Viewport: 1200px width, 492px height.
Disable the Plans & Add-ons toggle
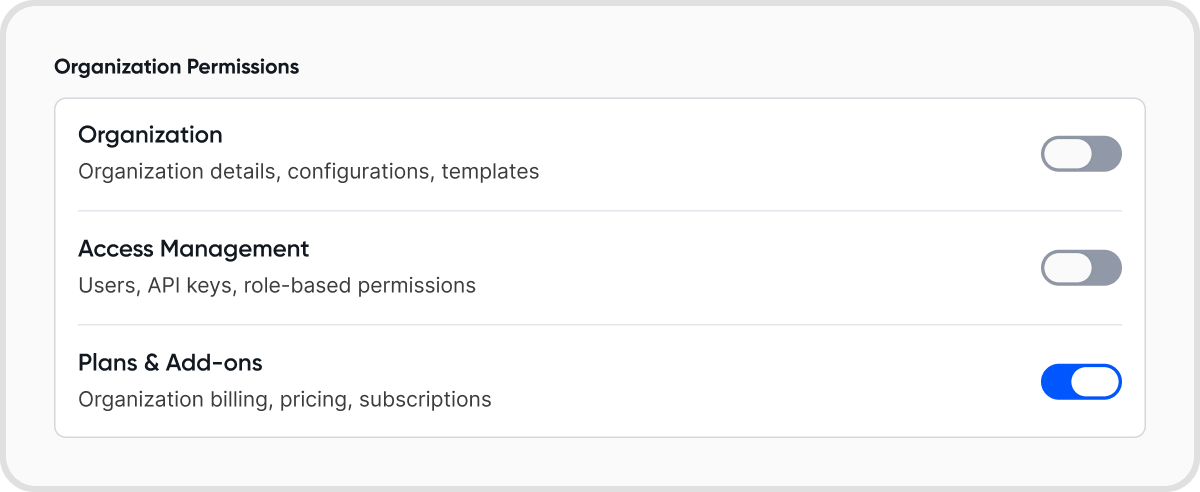pos(1081,382)
